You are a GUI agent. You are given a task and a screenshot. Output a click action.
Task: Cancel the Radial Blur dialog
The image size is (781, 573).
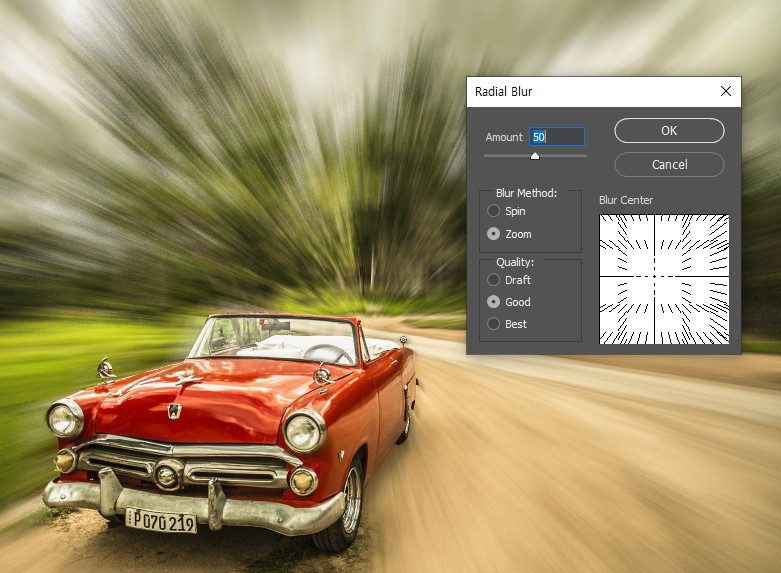[669, 164]
